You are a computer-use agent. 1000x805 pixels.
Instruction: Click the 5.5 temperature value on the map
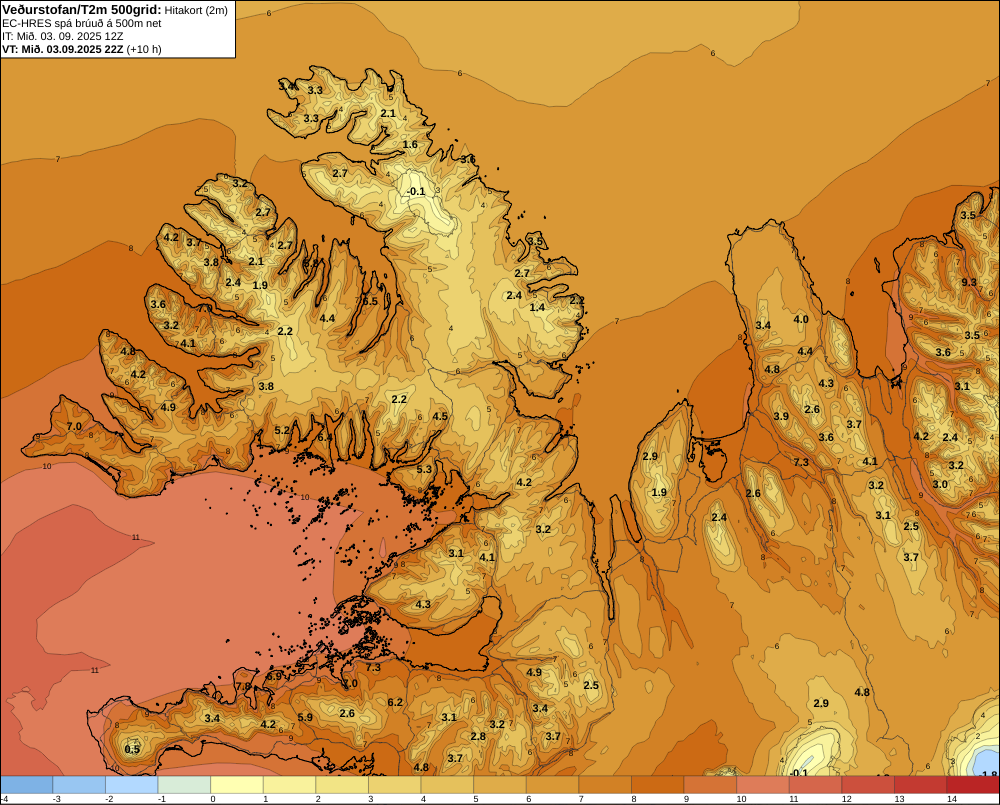[370, 302]
